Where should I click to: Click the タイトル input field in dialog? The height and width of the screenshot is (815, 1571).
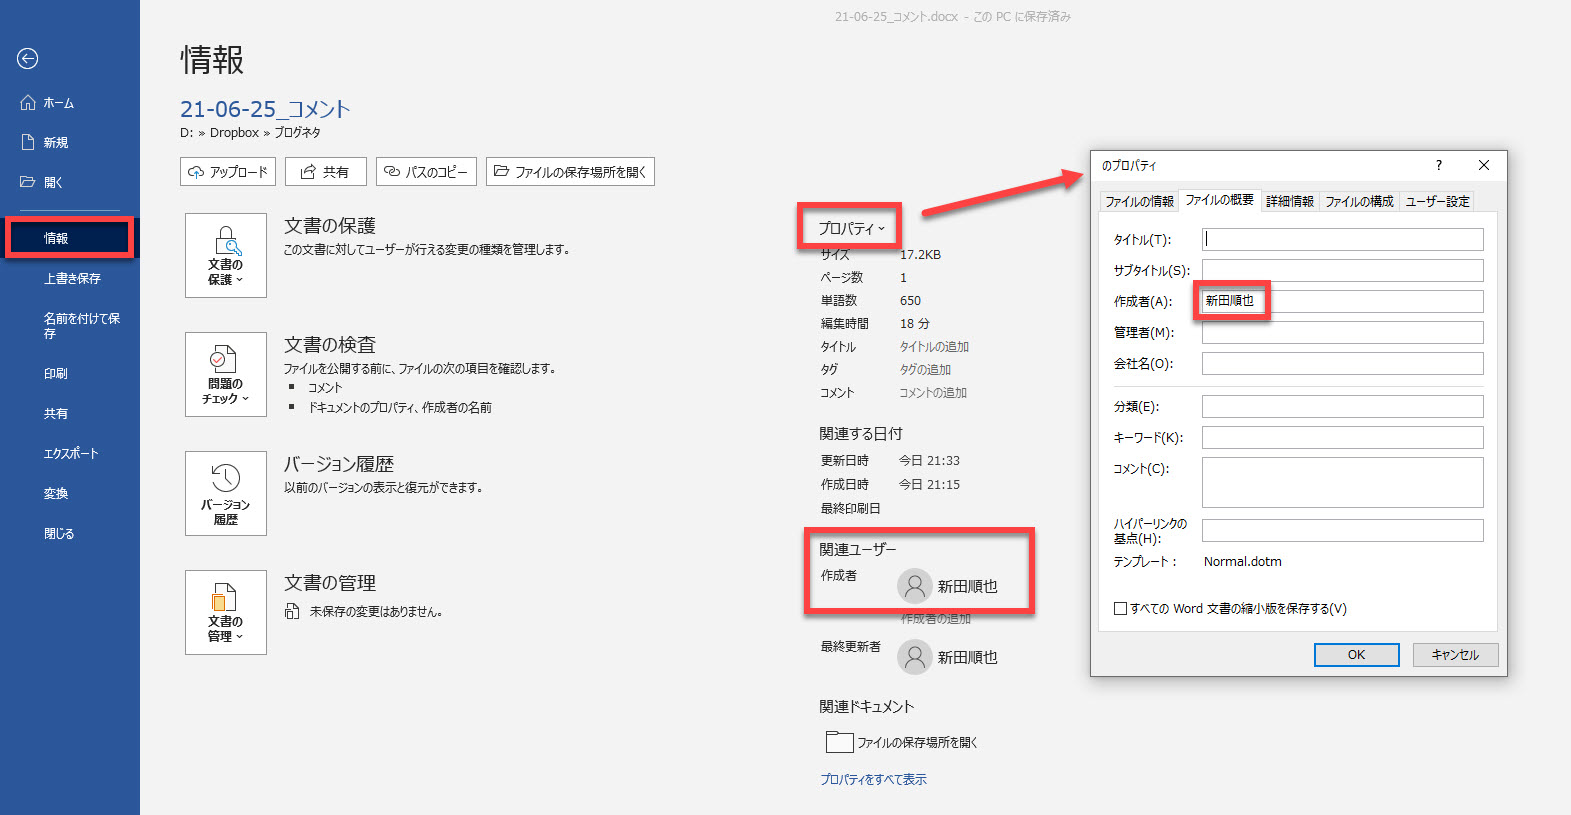click(1342, 239)
